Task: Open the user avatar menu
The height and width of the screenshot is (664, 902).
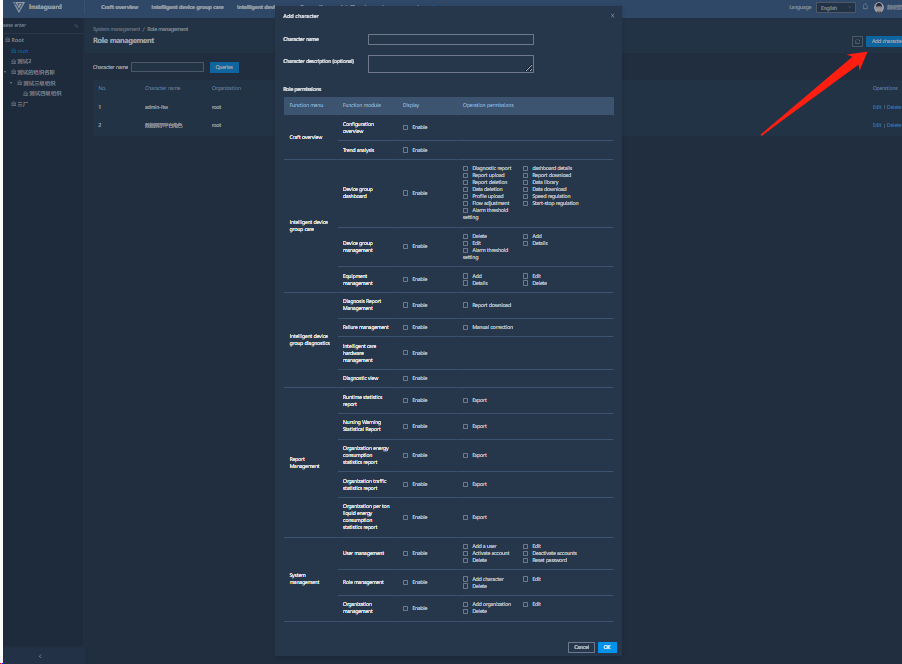Action: [878, 7]
